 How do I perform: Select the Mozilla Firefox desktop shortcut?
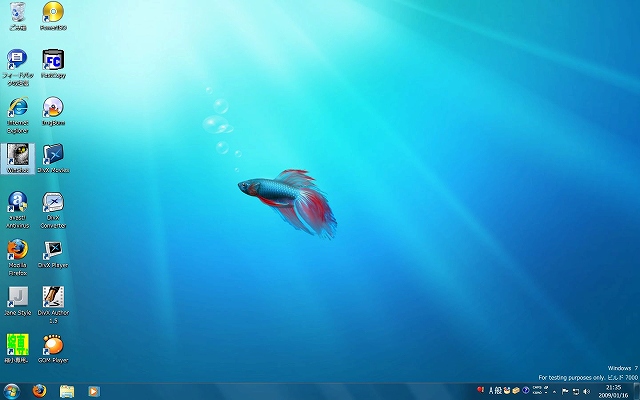(x=18, y=258)
